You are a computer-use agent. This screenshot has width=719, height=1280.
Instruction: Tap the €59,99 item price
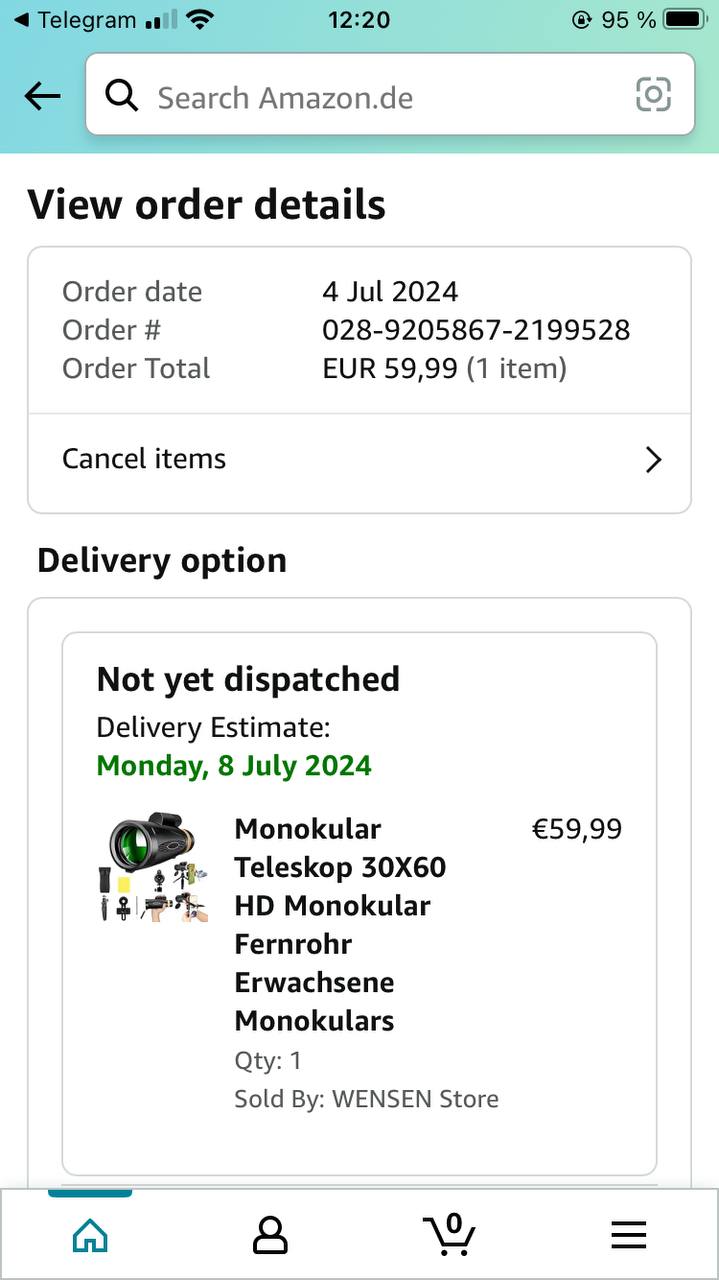[x=577, y=829]
